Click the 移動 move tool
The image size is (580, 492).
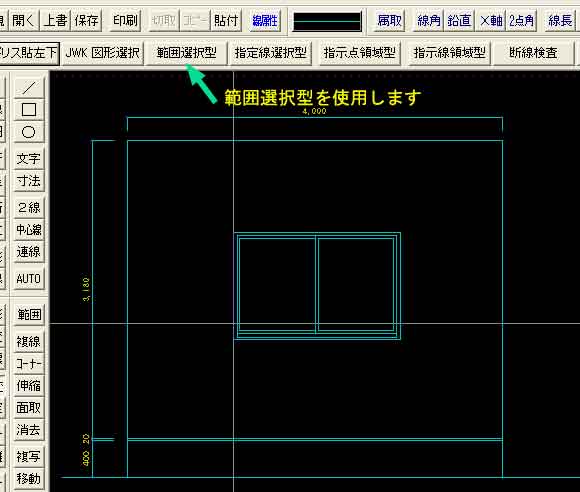[28, 479]
